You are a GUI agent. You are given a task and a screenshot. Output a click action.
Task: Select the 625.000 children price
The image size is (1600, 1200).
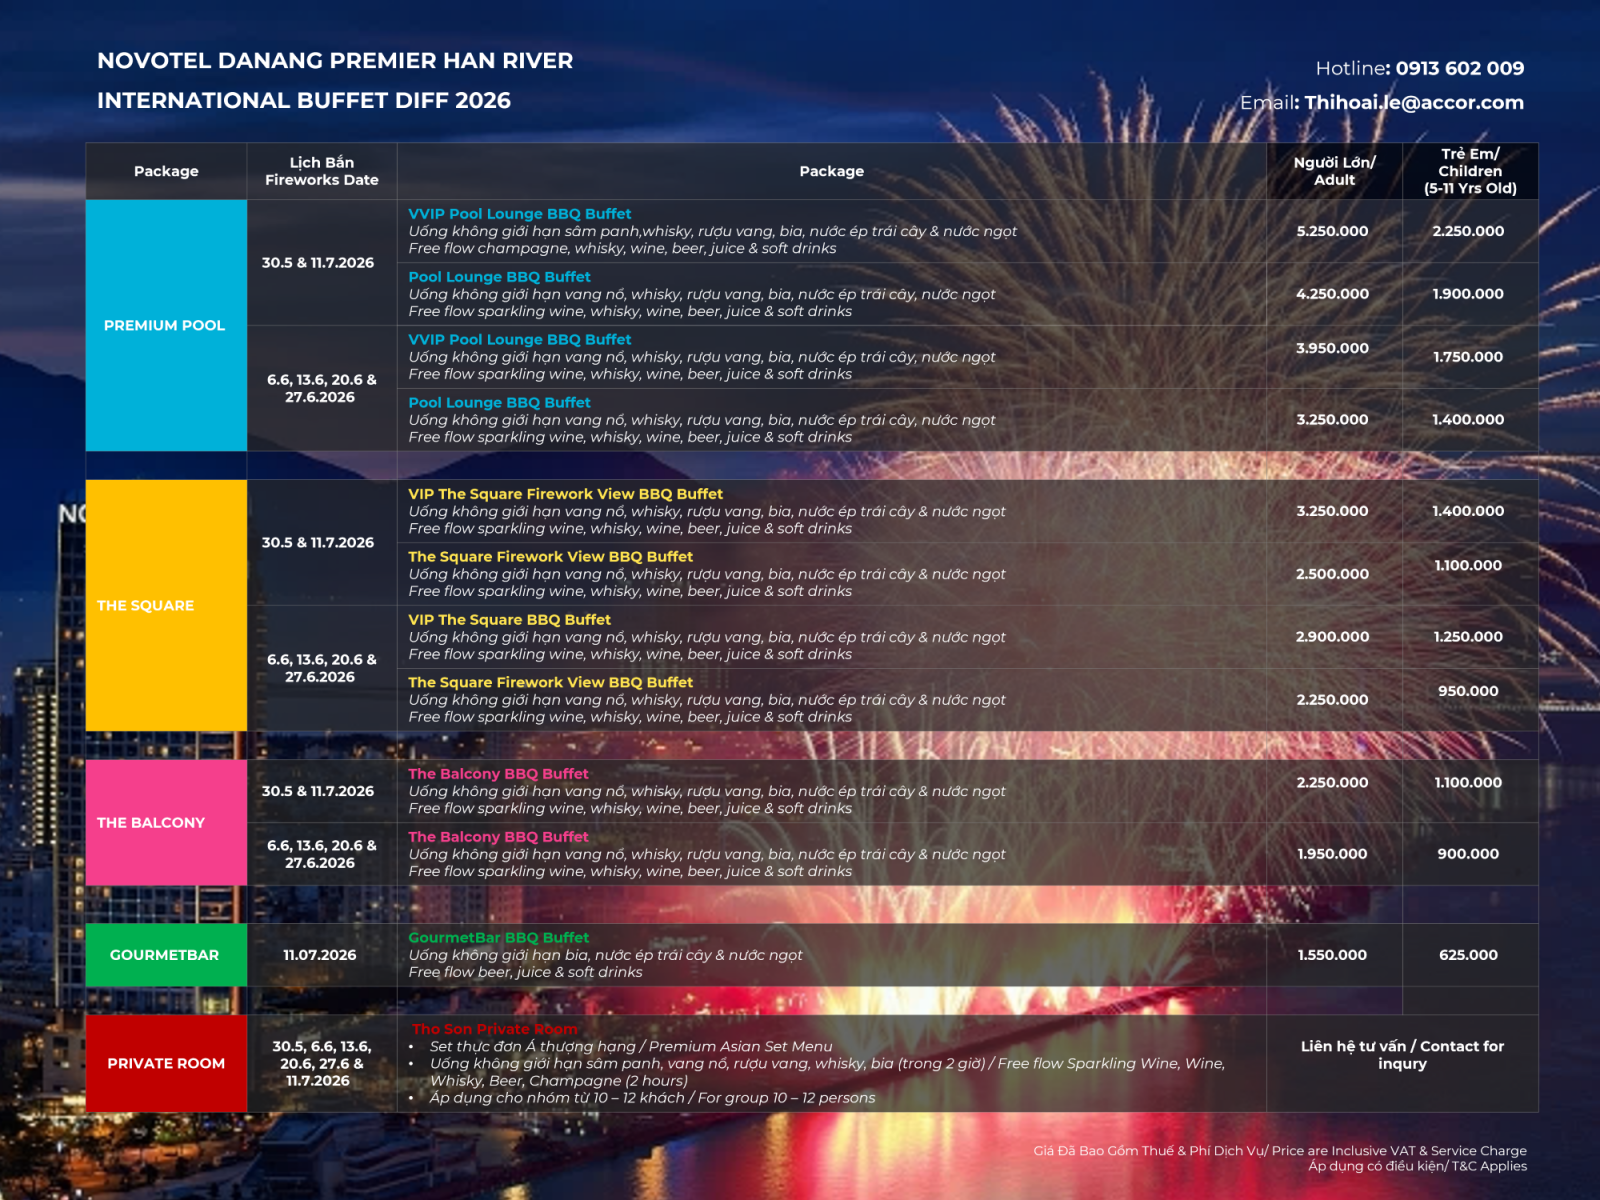click(x=1468, y=955)
